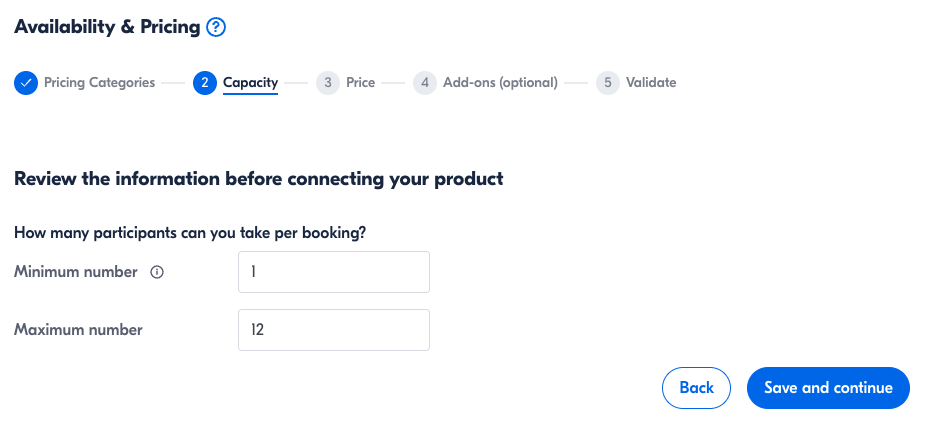Click the step 5 number circle
925x423 pixels.
pos(608,83)
